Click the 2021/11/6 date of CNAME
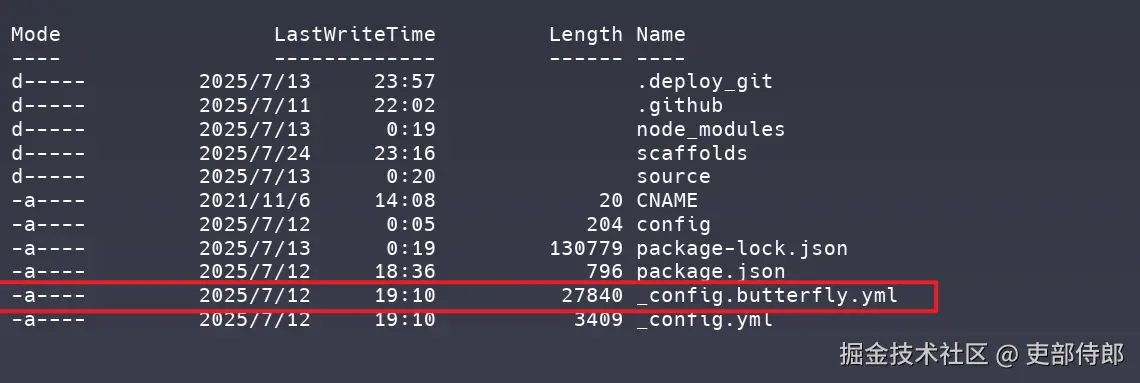This screenshot has width=1140, height=383. pos(254,201)
